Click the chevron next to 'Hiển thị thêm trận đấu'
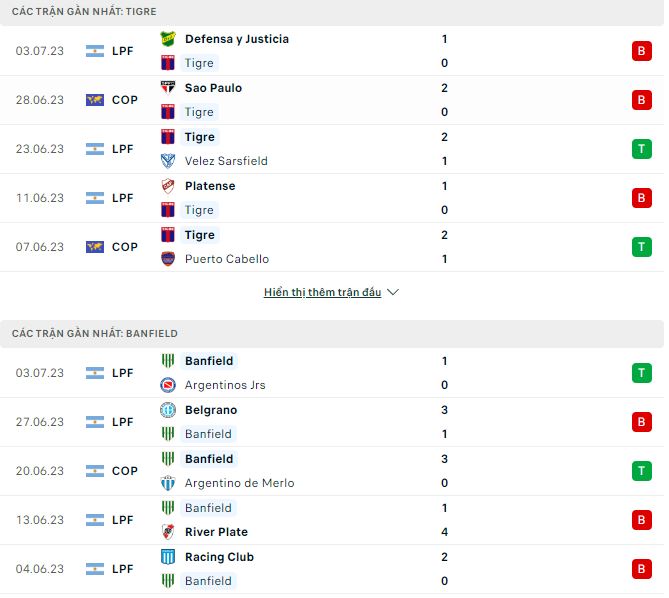Viewport: 669px width, 598px height. coord(393,293)
